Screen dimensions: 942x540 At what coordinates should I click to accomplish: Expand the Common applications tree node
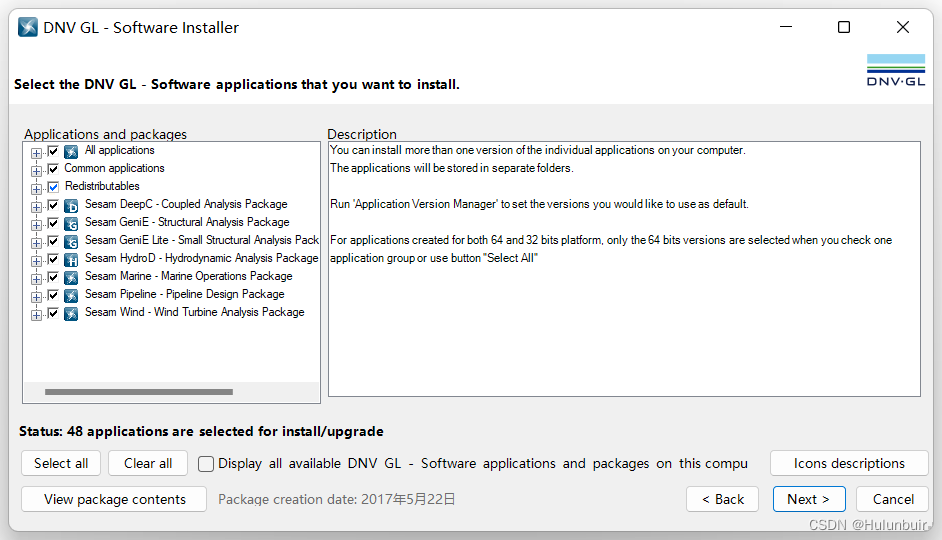pyautogui.click(x=37, y=171)
